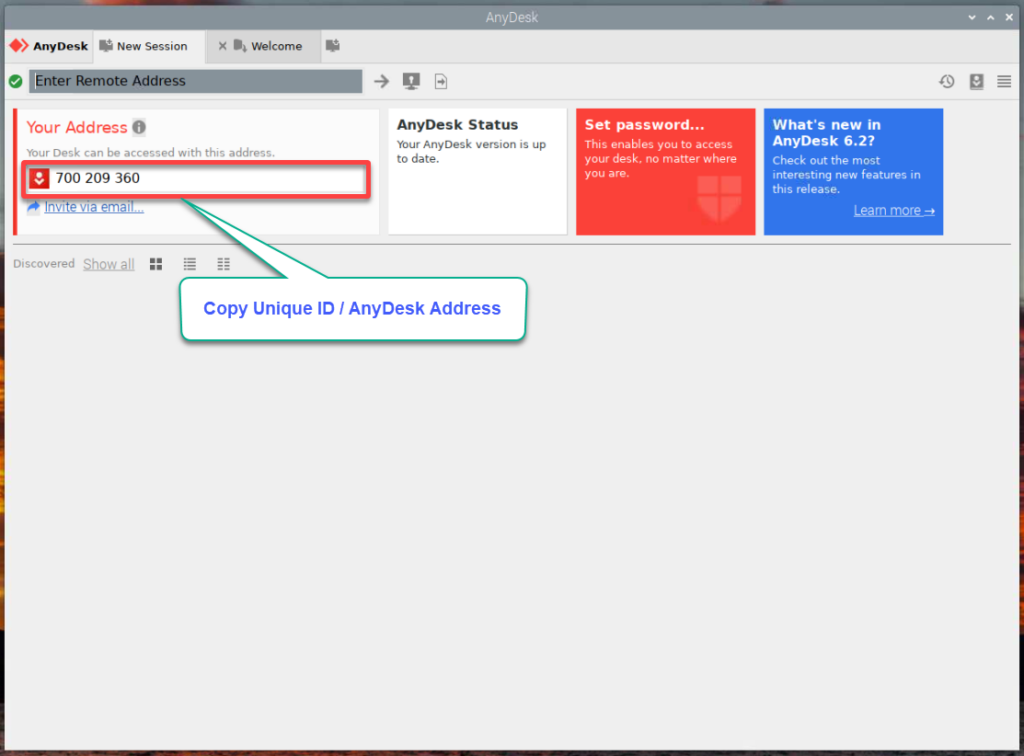1024x756 pixels.
Task: Open the Learn more link
Action: [894, 210]
